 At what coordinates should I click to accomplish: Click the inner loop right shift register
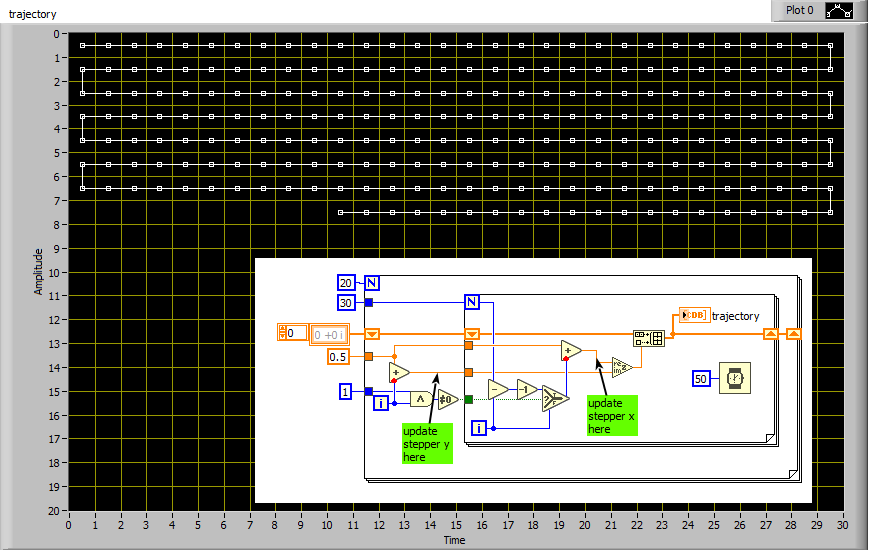point(771,334)
